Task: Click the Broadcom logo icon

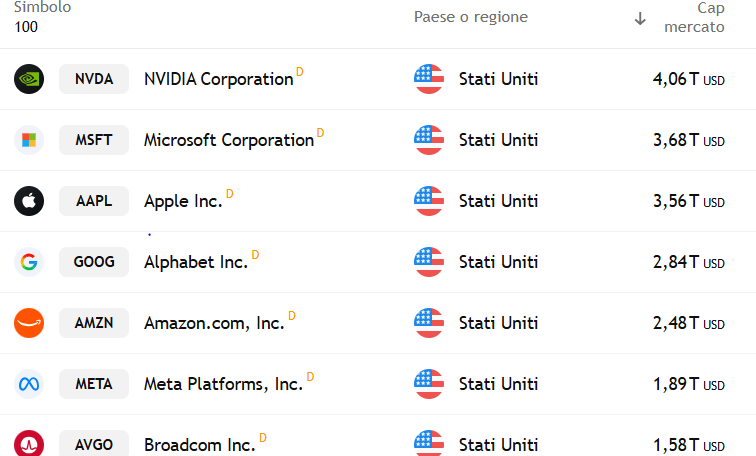Action: 29,443
